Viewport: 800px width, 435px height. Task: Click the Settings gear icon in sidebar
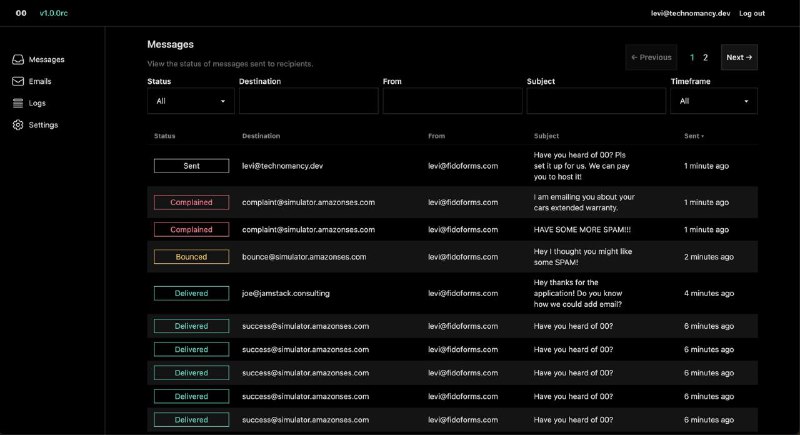(18, 125)
